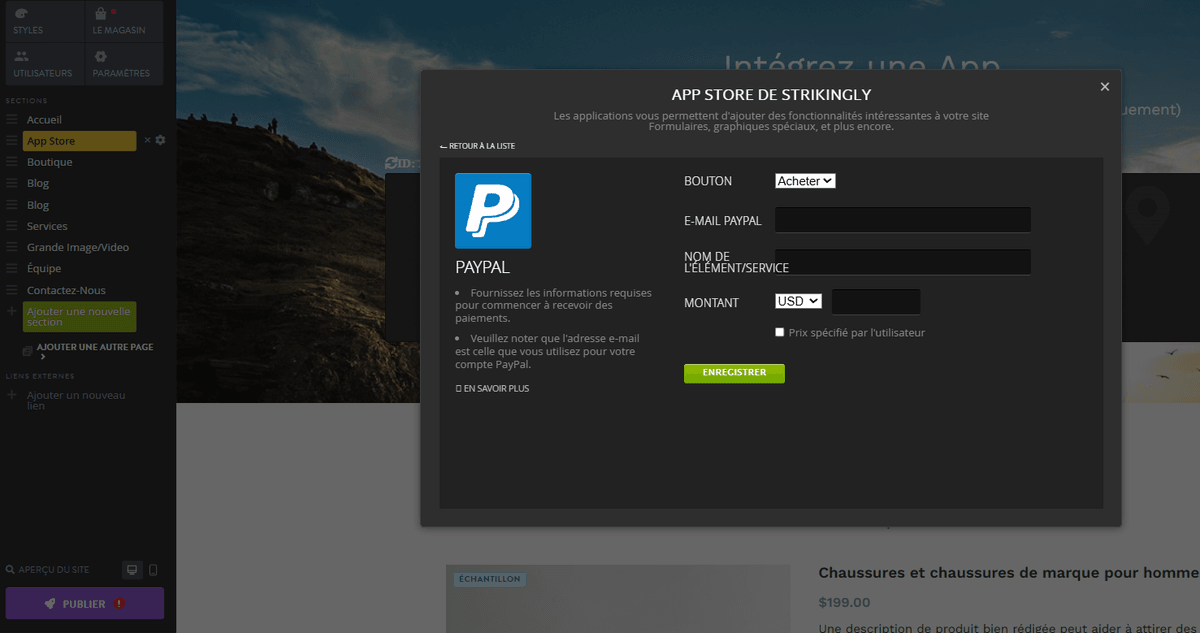
Task: Switch to desktop preview icon
Action: [131, 570]
